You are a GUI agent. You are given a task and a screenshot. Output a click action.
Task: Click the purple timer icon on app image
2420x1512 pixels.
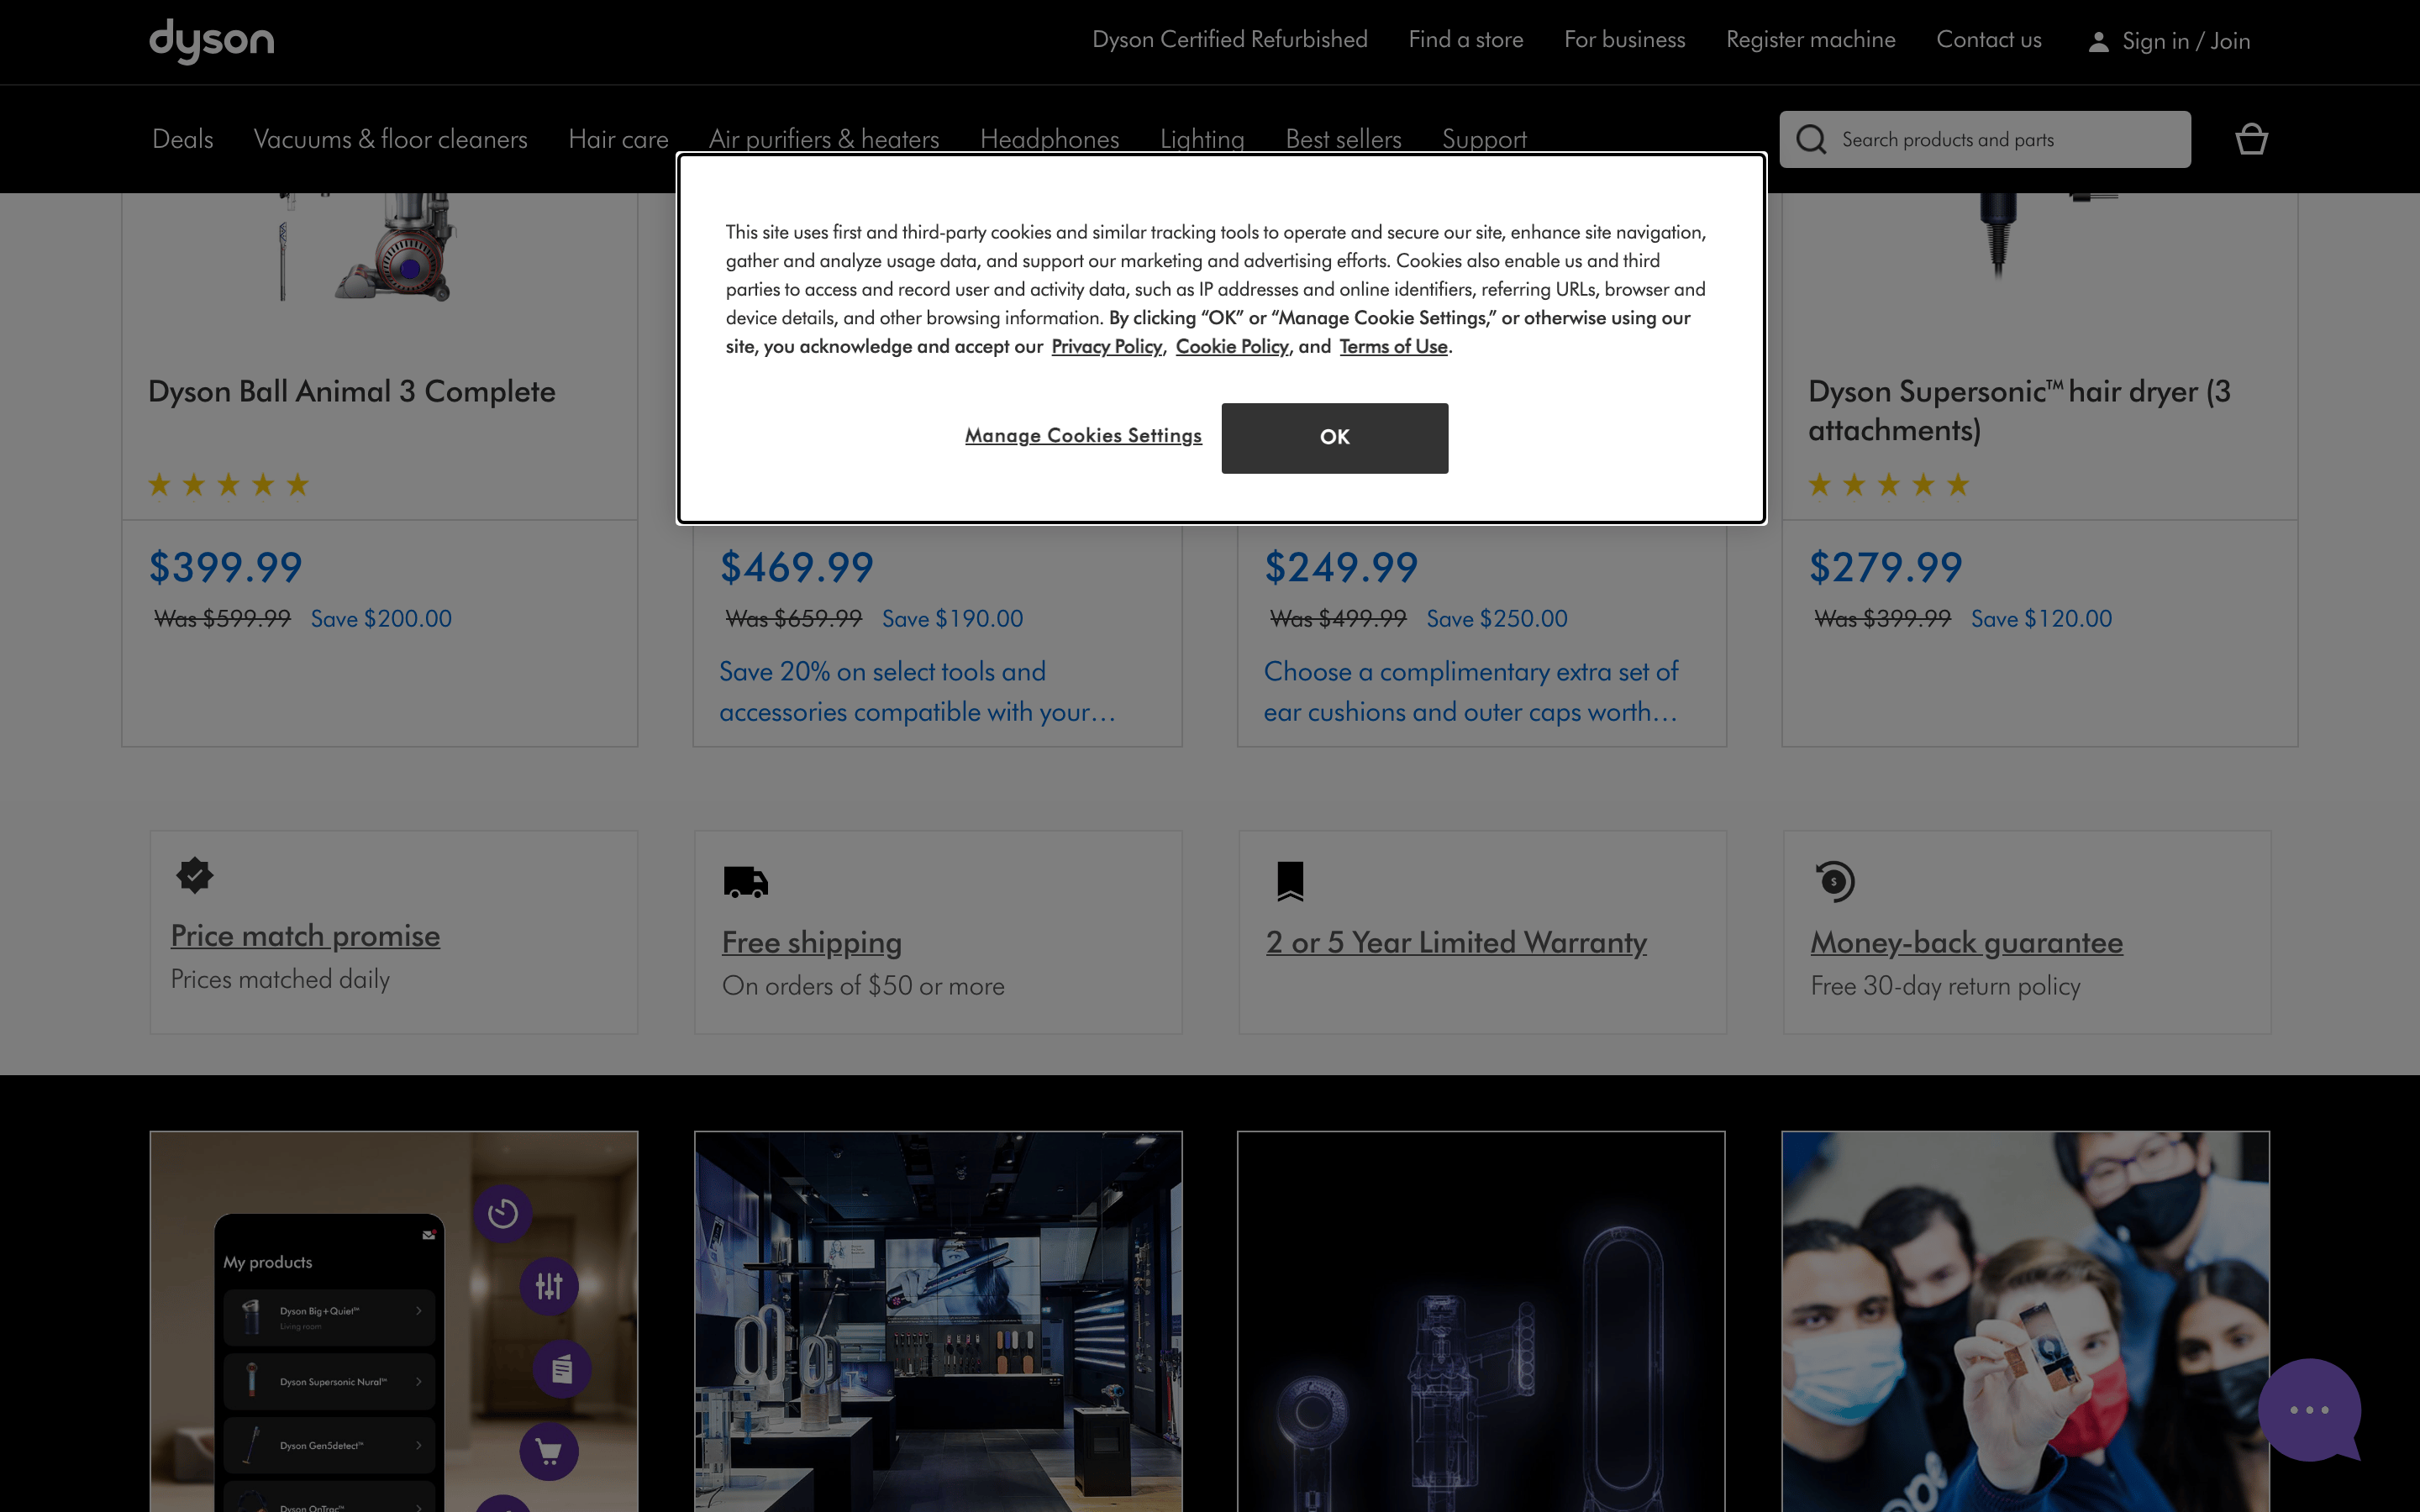tap(503, 1213)
